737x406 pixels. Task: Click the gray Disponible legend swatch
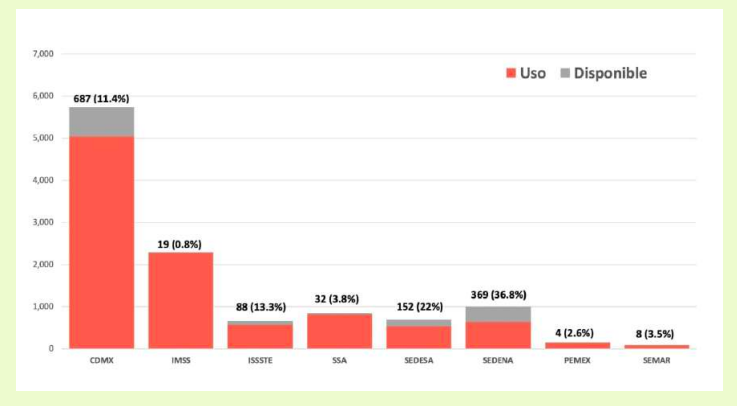(565, 73)
